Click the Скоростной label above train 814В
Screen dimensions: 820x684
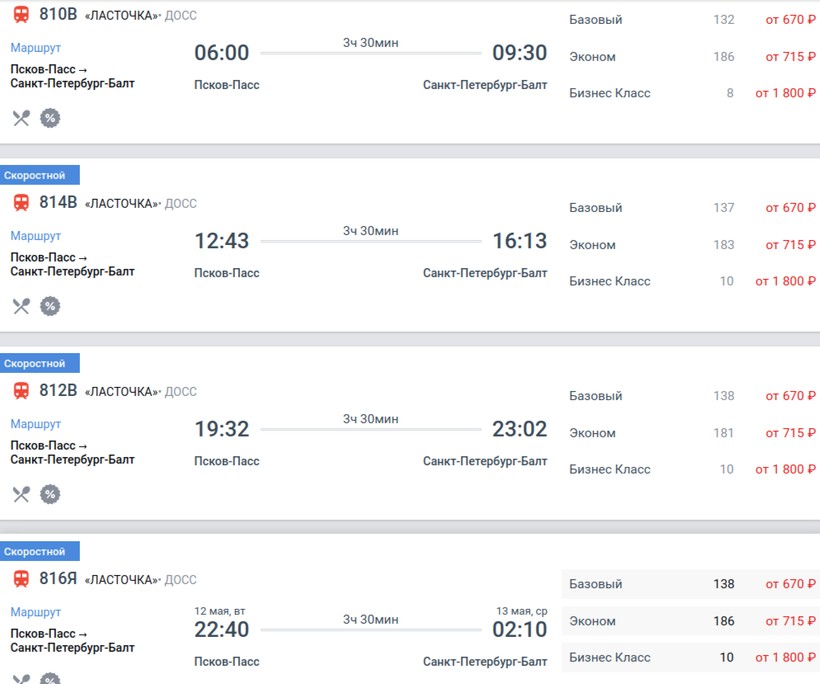point(35,176)
